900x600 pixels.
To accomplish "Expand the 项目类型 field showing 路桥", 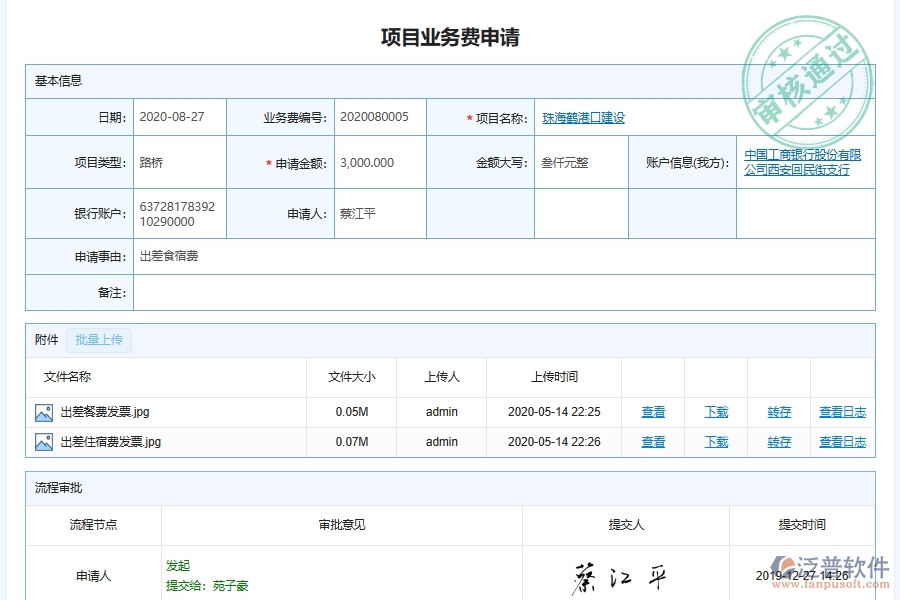I will point(149,161).
